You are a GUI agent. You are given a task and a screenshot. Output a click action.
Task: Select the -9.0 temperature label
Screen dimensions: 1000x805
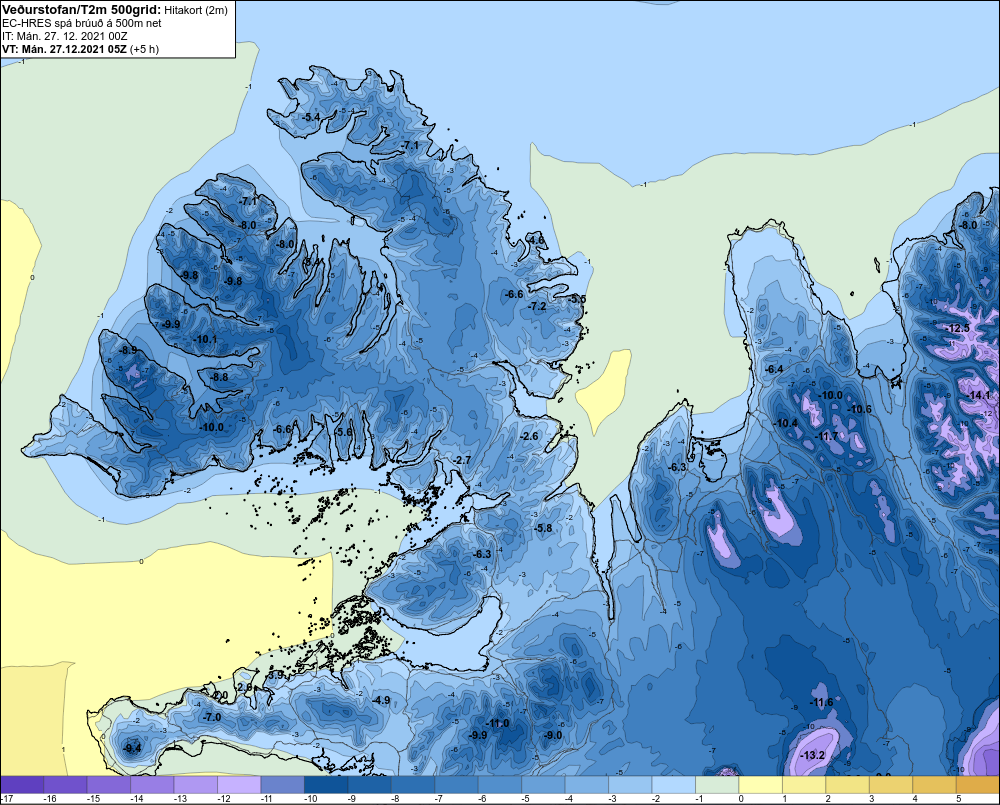click(552, 735)
